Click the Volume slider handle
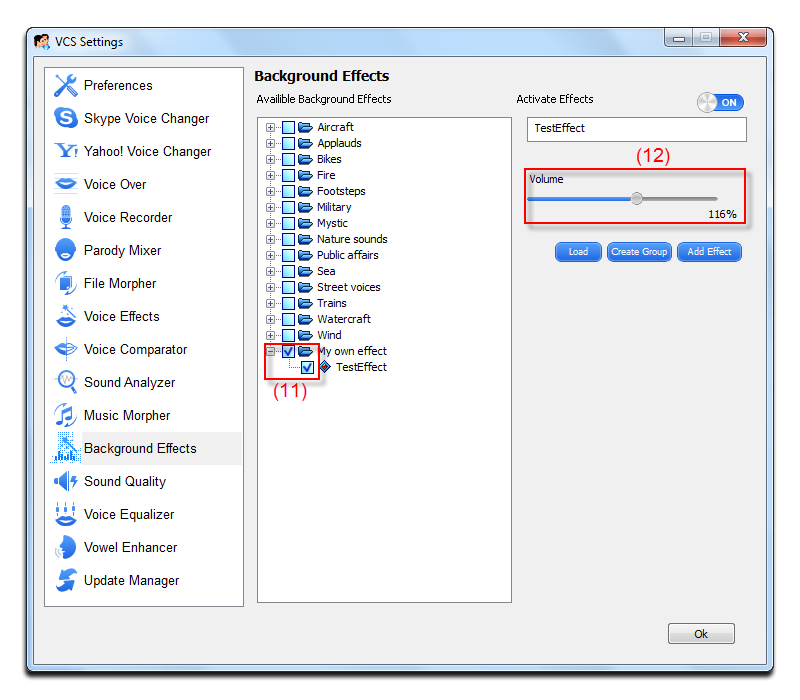Screen dimensions: 800x700 pos(637,198)
